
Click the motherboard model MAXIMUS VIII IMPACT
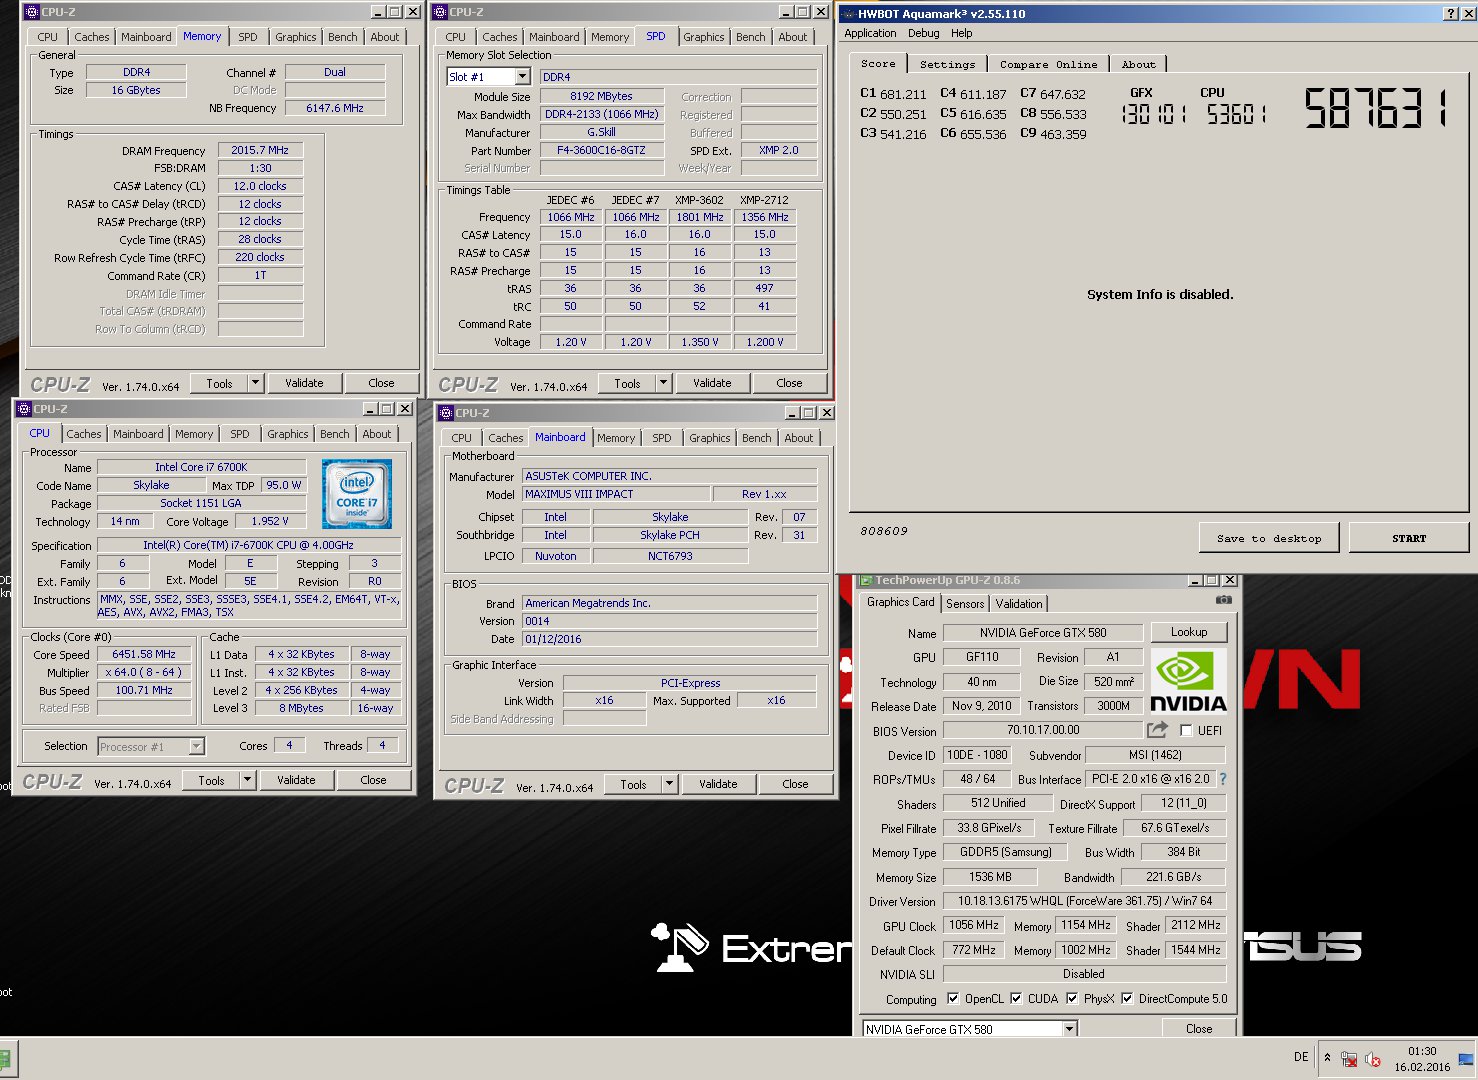[x=617, y=494]
